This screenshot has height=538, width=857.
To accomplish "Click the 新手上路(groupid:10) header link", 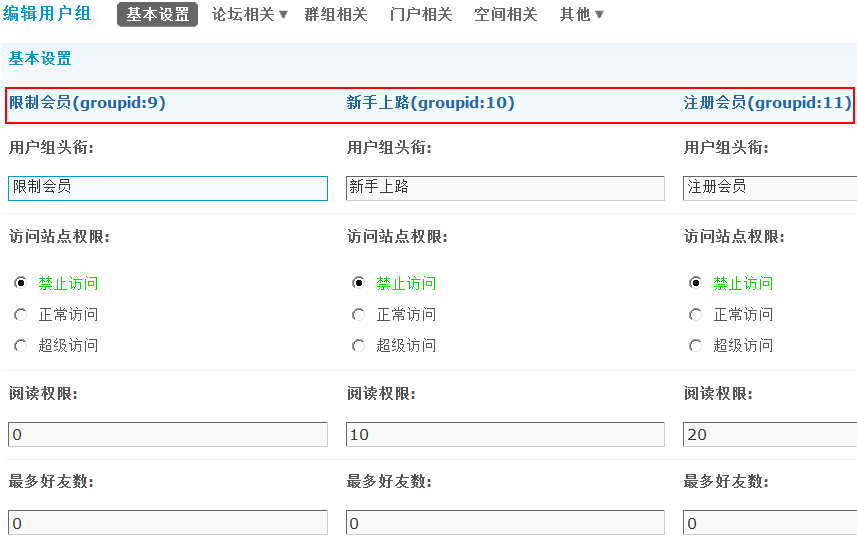I will point(431,103).
